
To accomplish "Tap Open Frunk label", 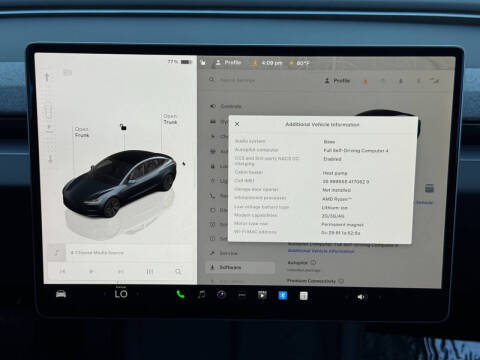I will point(82,132).
